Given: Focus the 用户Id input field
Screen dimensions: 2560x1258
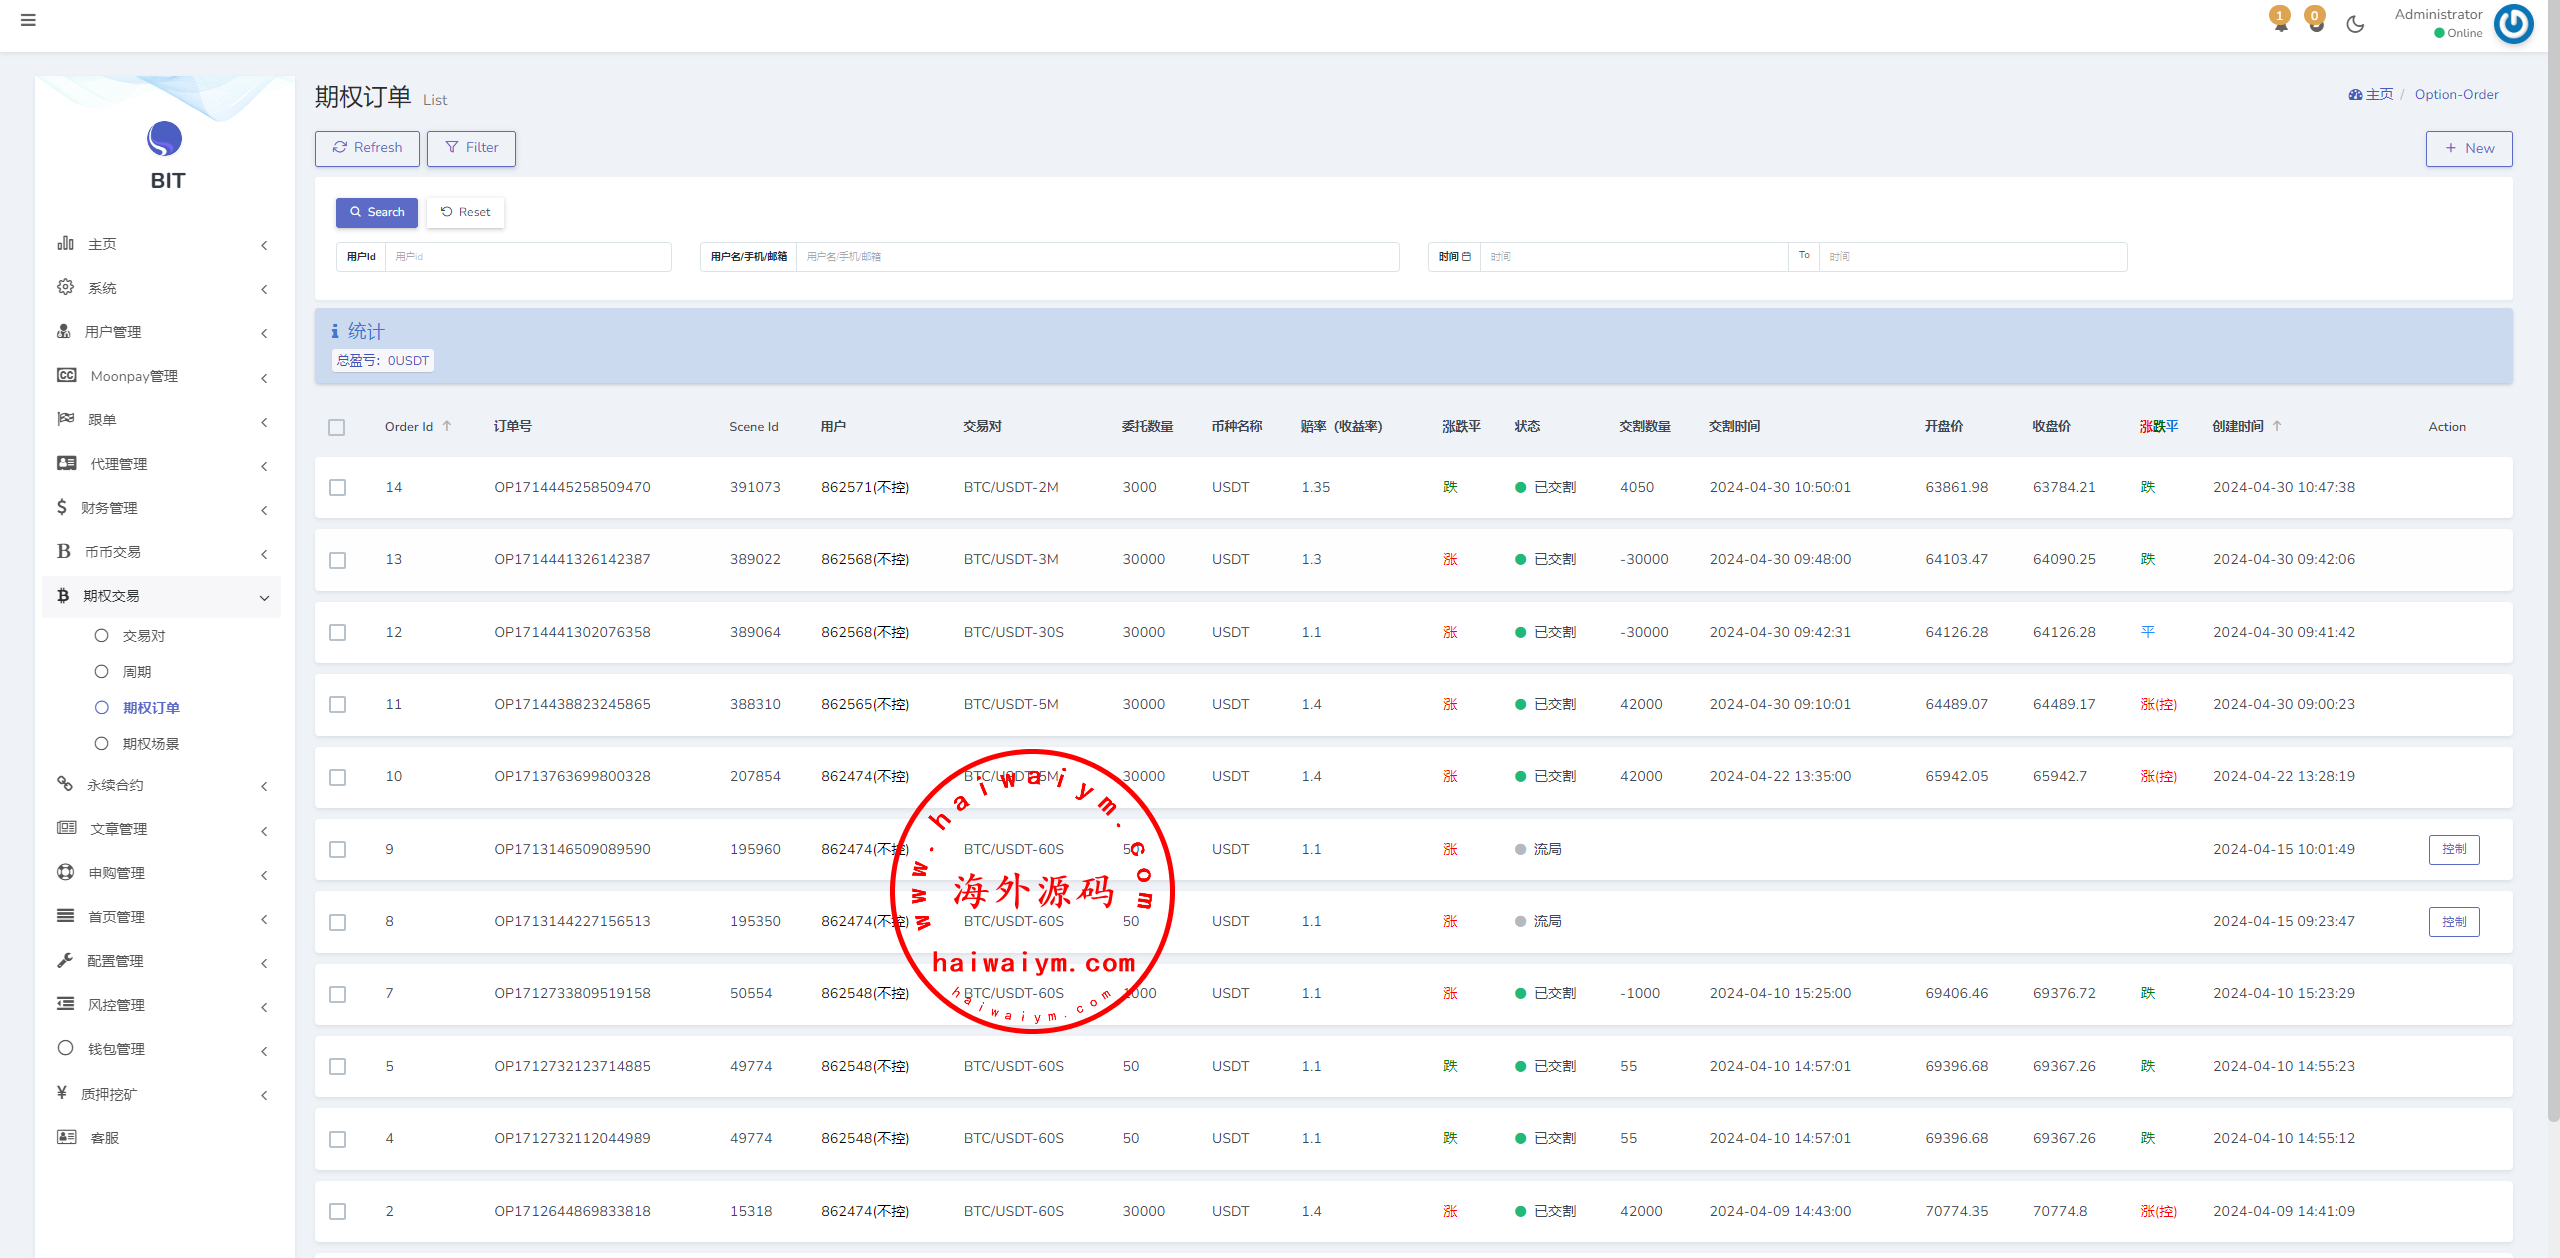Looking at the screenshot, I should (x=527, y=257).
